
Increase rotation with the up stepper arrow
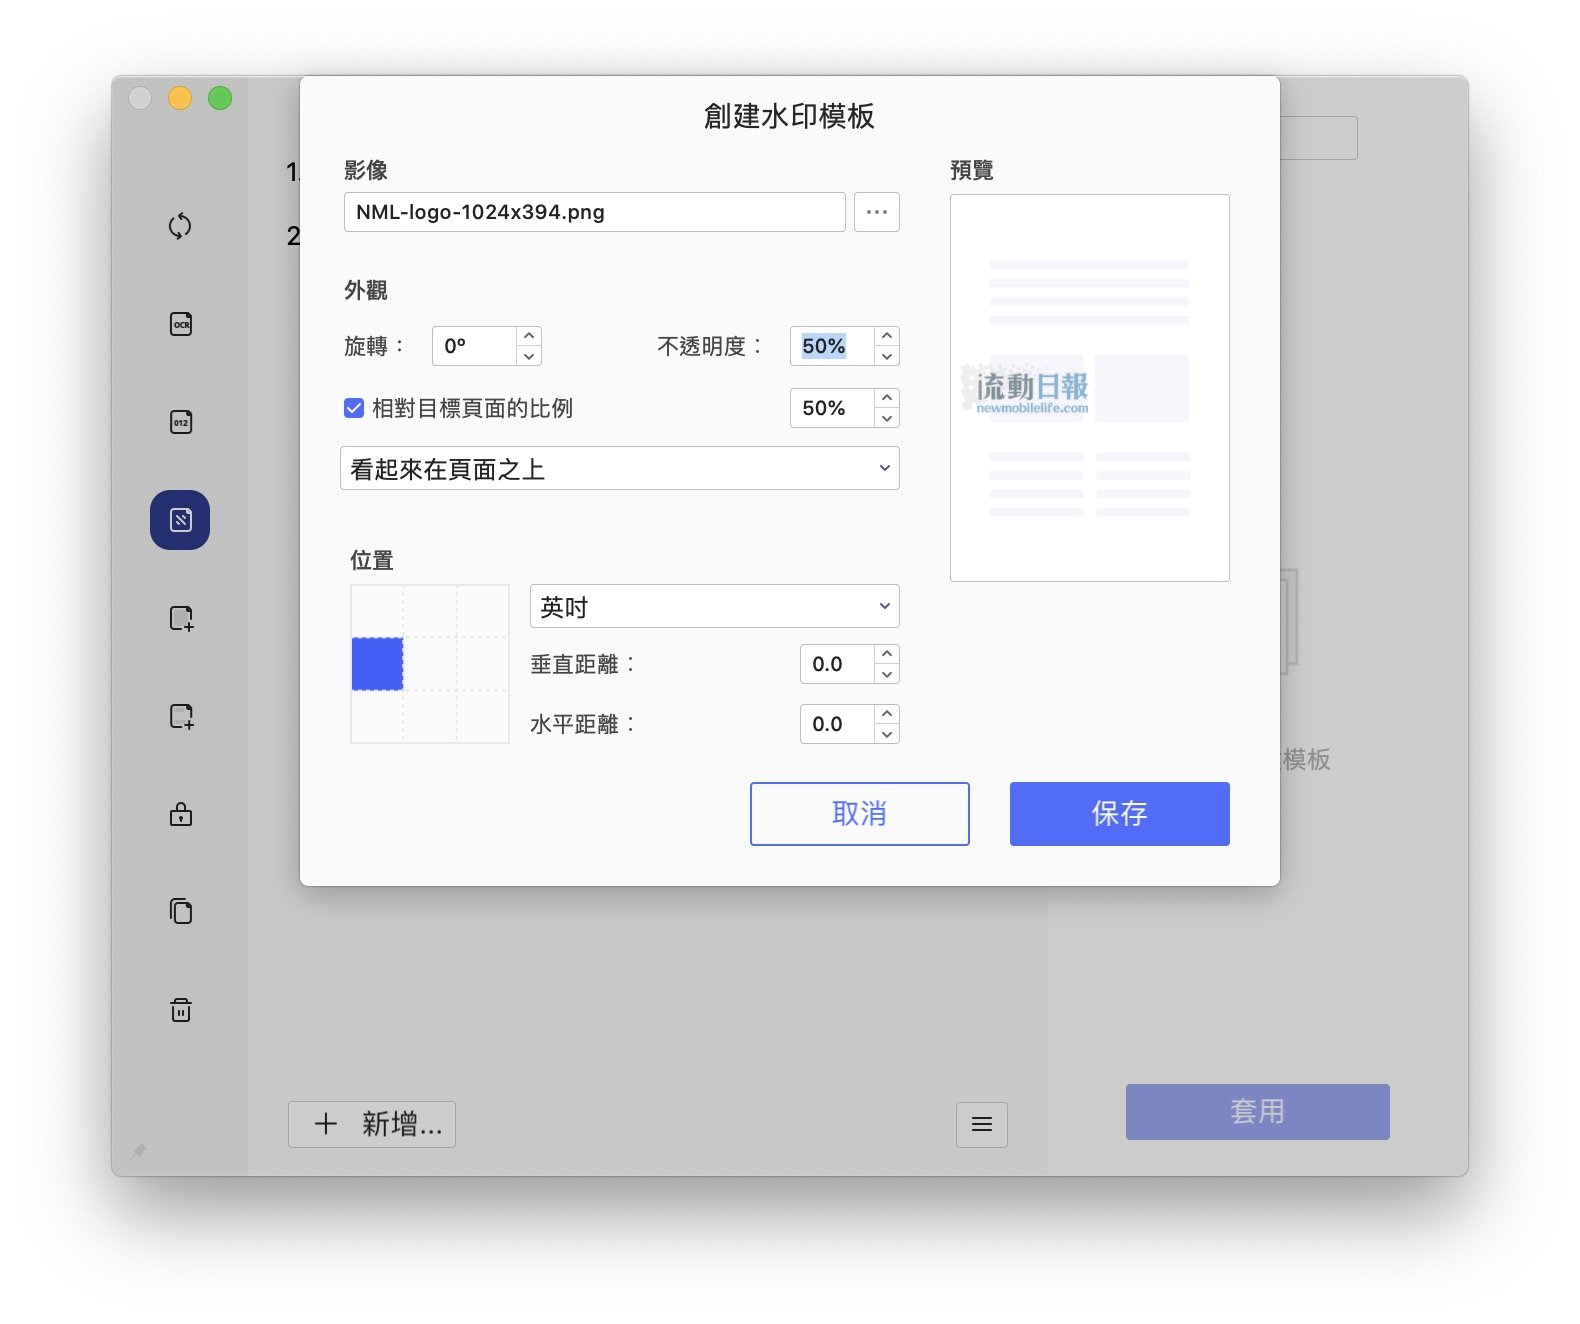coord(529,336)
